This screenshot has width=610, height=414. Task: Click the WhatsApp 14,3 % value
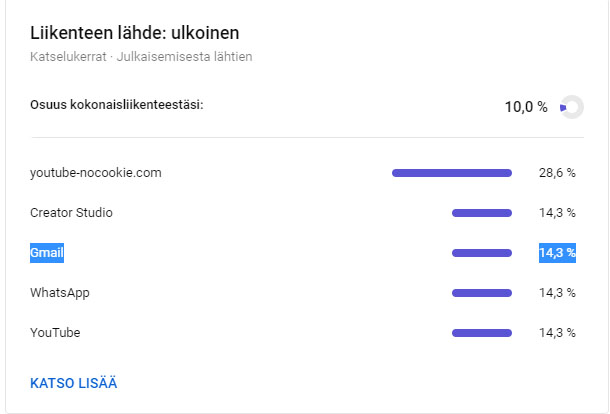pyautogui.click(x=557, y=293)
